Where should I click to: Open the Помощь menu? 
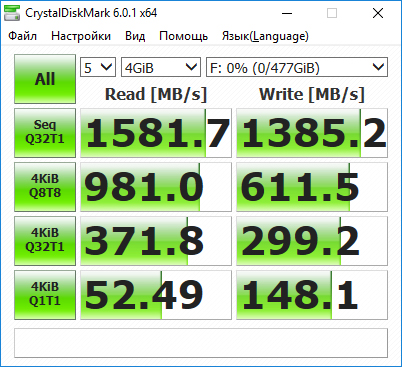coord(184,36)
